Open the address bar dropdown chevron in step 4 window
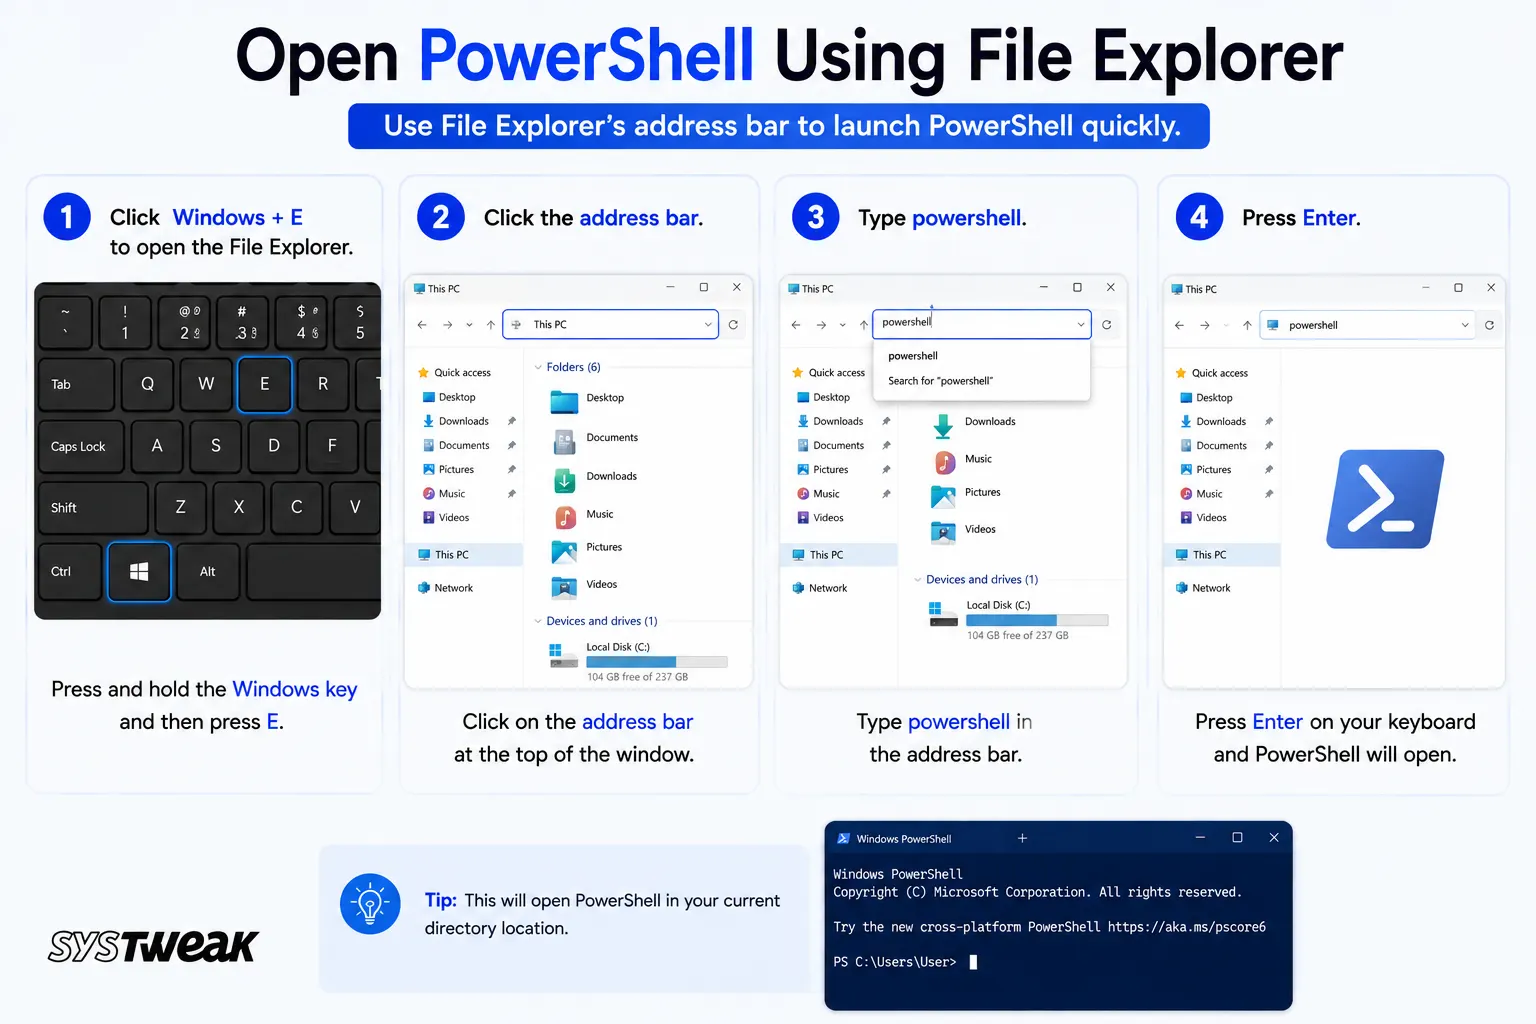The image size is (1536, 1024). click(1465, 325)
